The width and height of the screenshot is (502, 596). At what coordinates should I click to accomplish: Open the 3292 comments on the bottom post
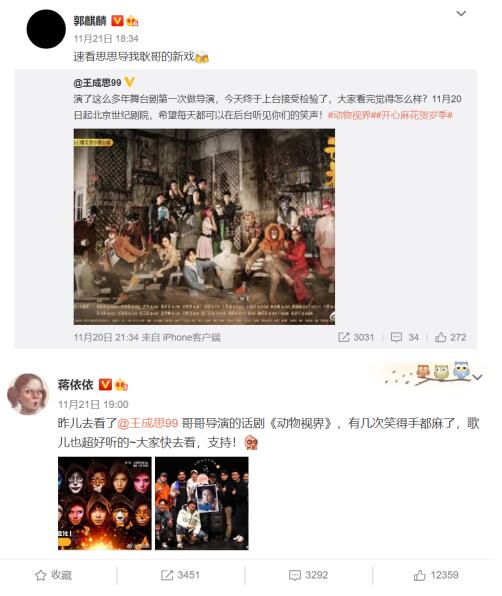click(x=308, y=575)
